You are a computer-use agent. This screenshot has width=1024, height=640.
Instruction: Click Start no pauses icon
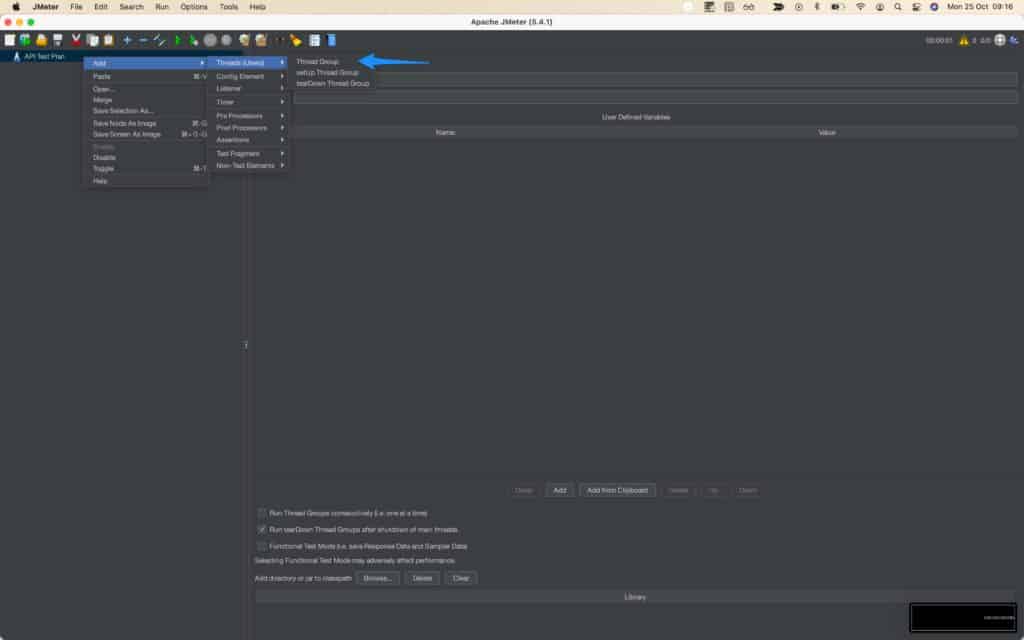click(193, 40)
